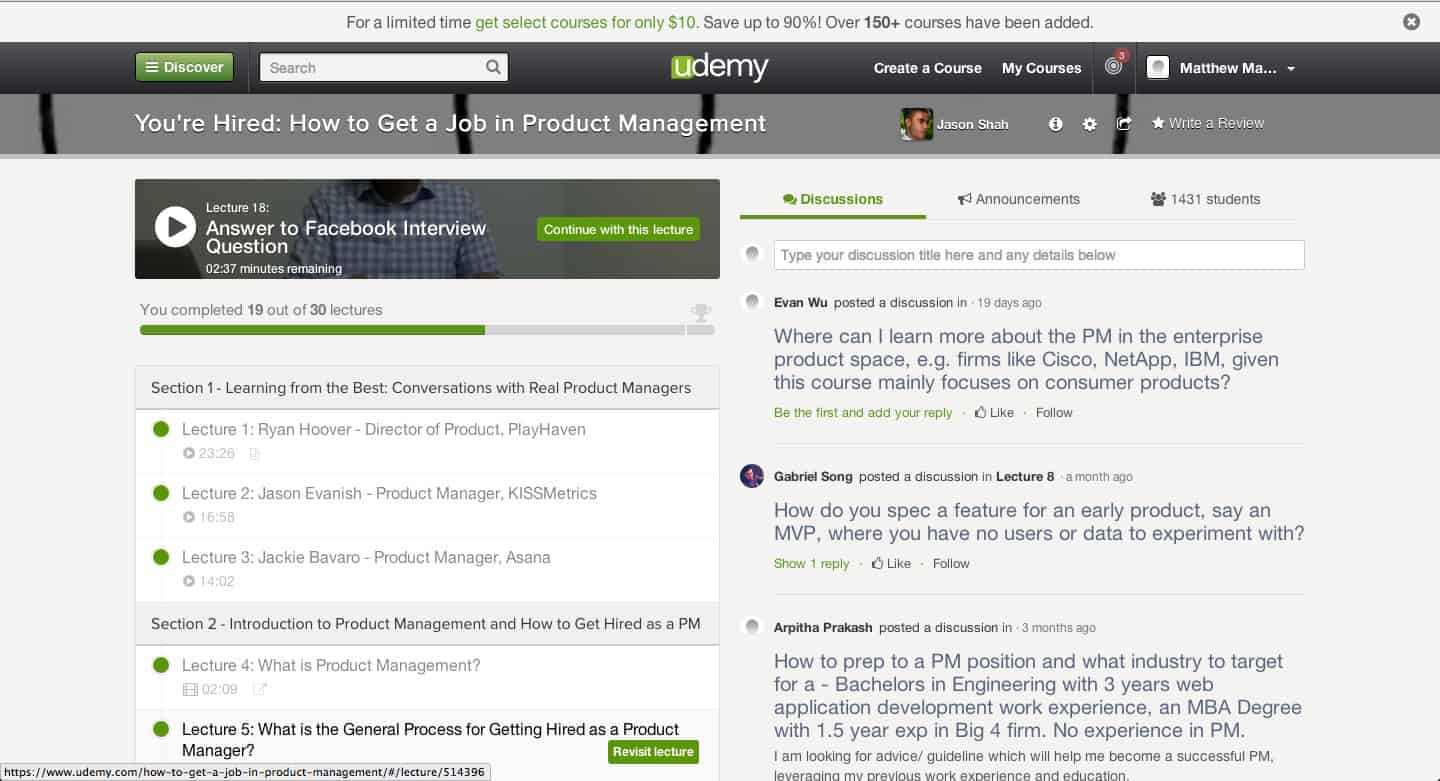
Task: Click the discussion title input field
Action: coord(1039,255)
